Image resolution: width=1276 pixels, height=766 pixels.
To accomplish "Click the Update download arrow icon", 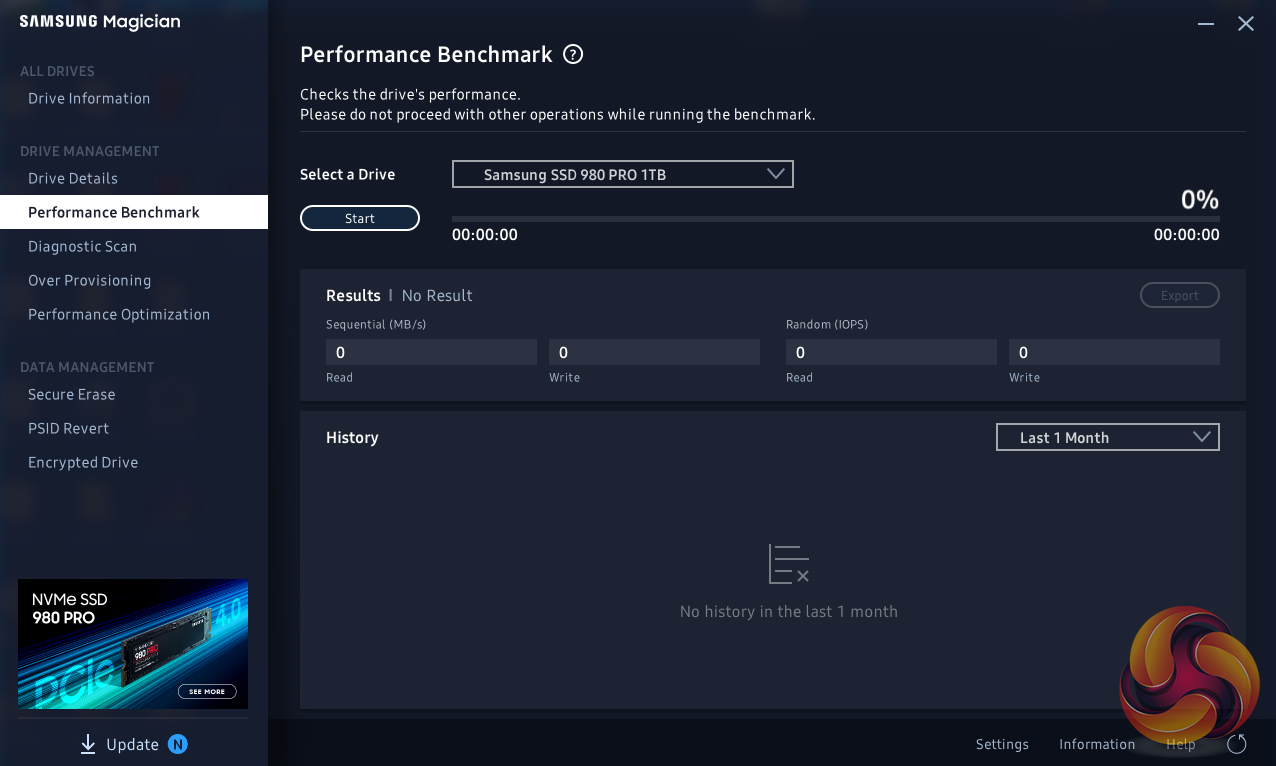I will (88, 744).
